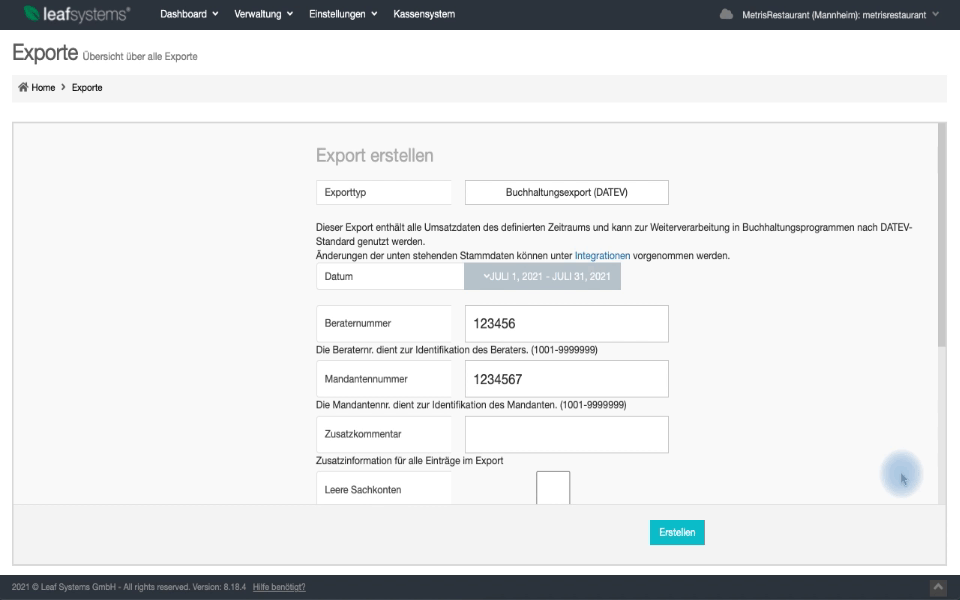Select the Exporttyp Buchhaltungsexport (DATEV) field
Image resolution: width=960 pixels, height=600 pixels.
coord(566,192)
